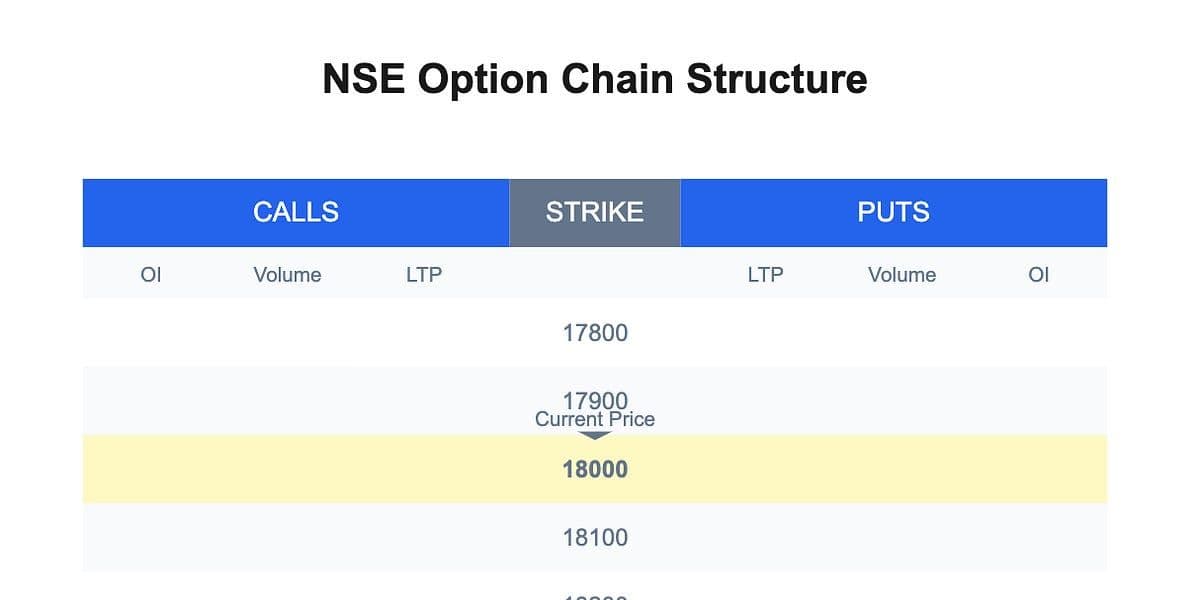Click the NSE Option Chain Structure title
The image size is (1200, 600).
coord(595,79)
